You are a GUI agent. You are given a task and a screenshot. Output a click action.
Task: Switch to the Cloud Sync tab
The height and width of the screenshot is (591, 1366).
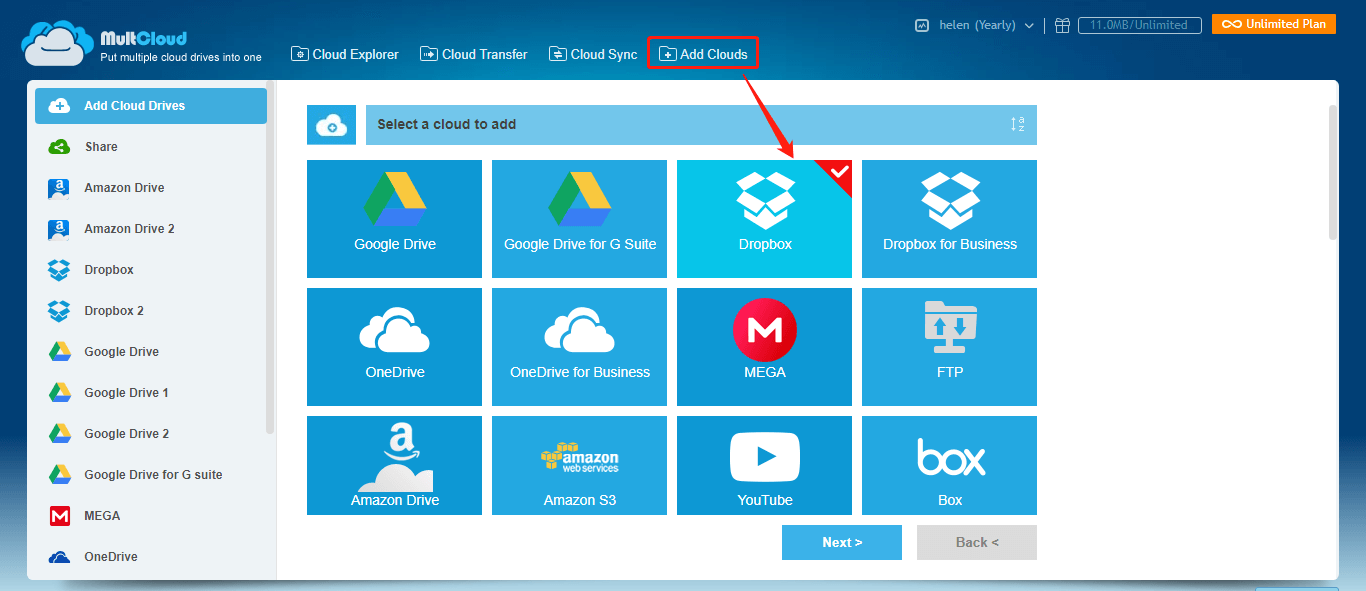[593, 54]
